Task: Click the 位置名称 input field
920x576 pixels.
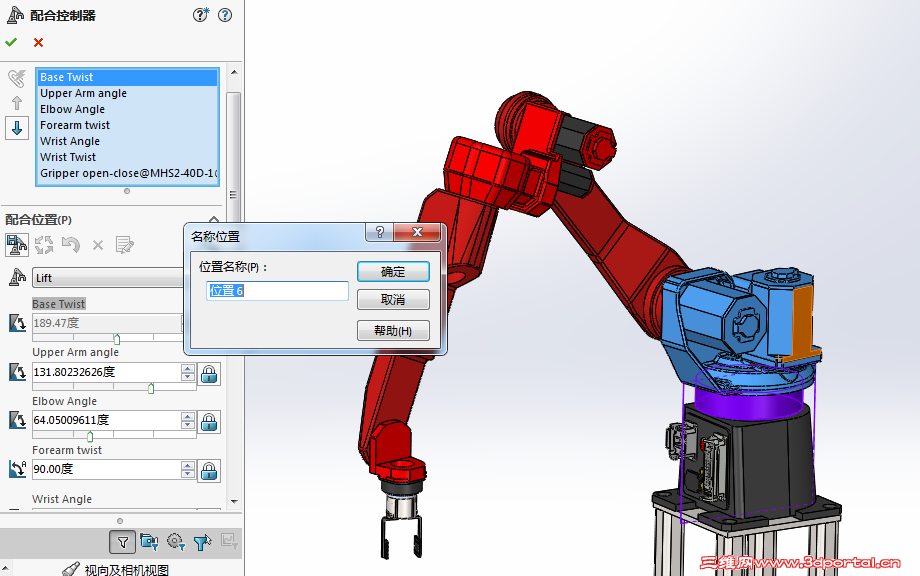Action: [x=278, y=291]
